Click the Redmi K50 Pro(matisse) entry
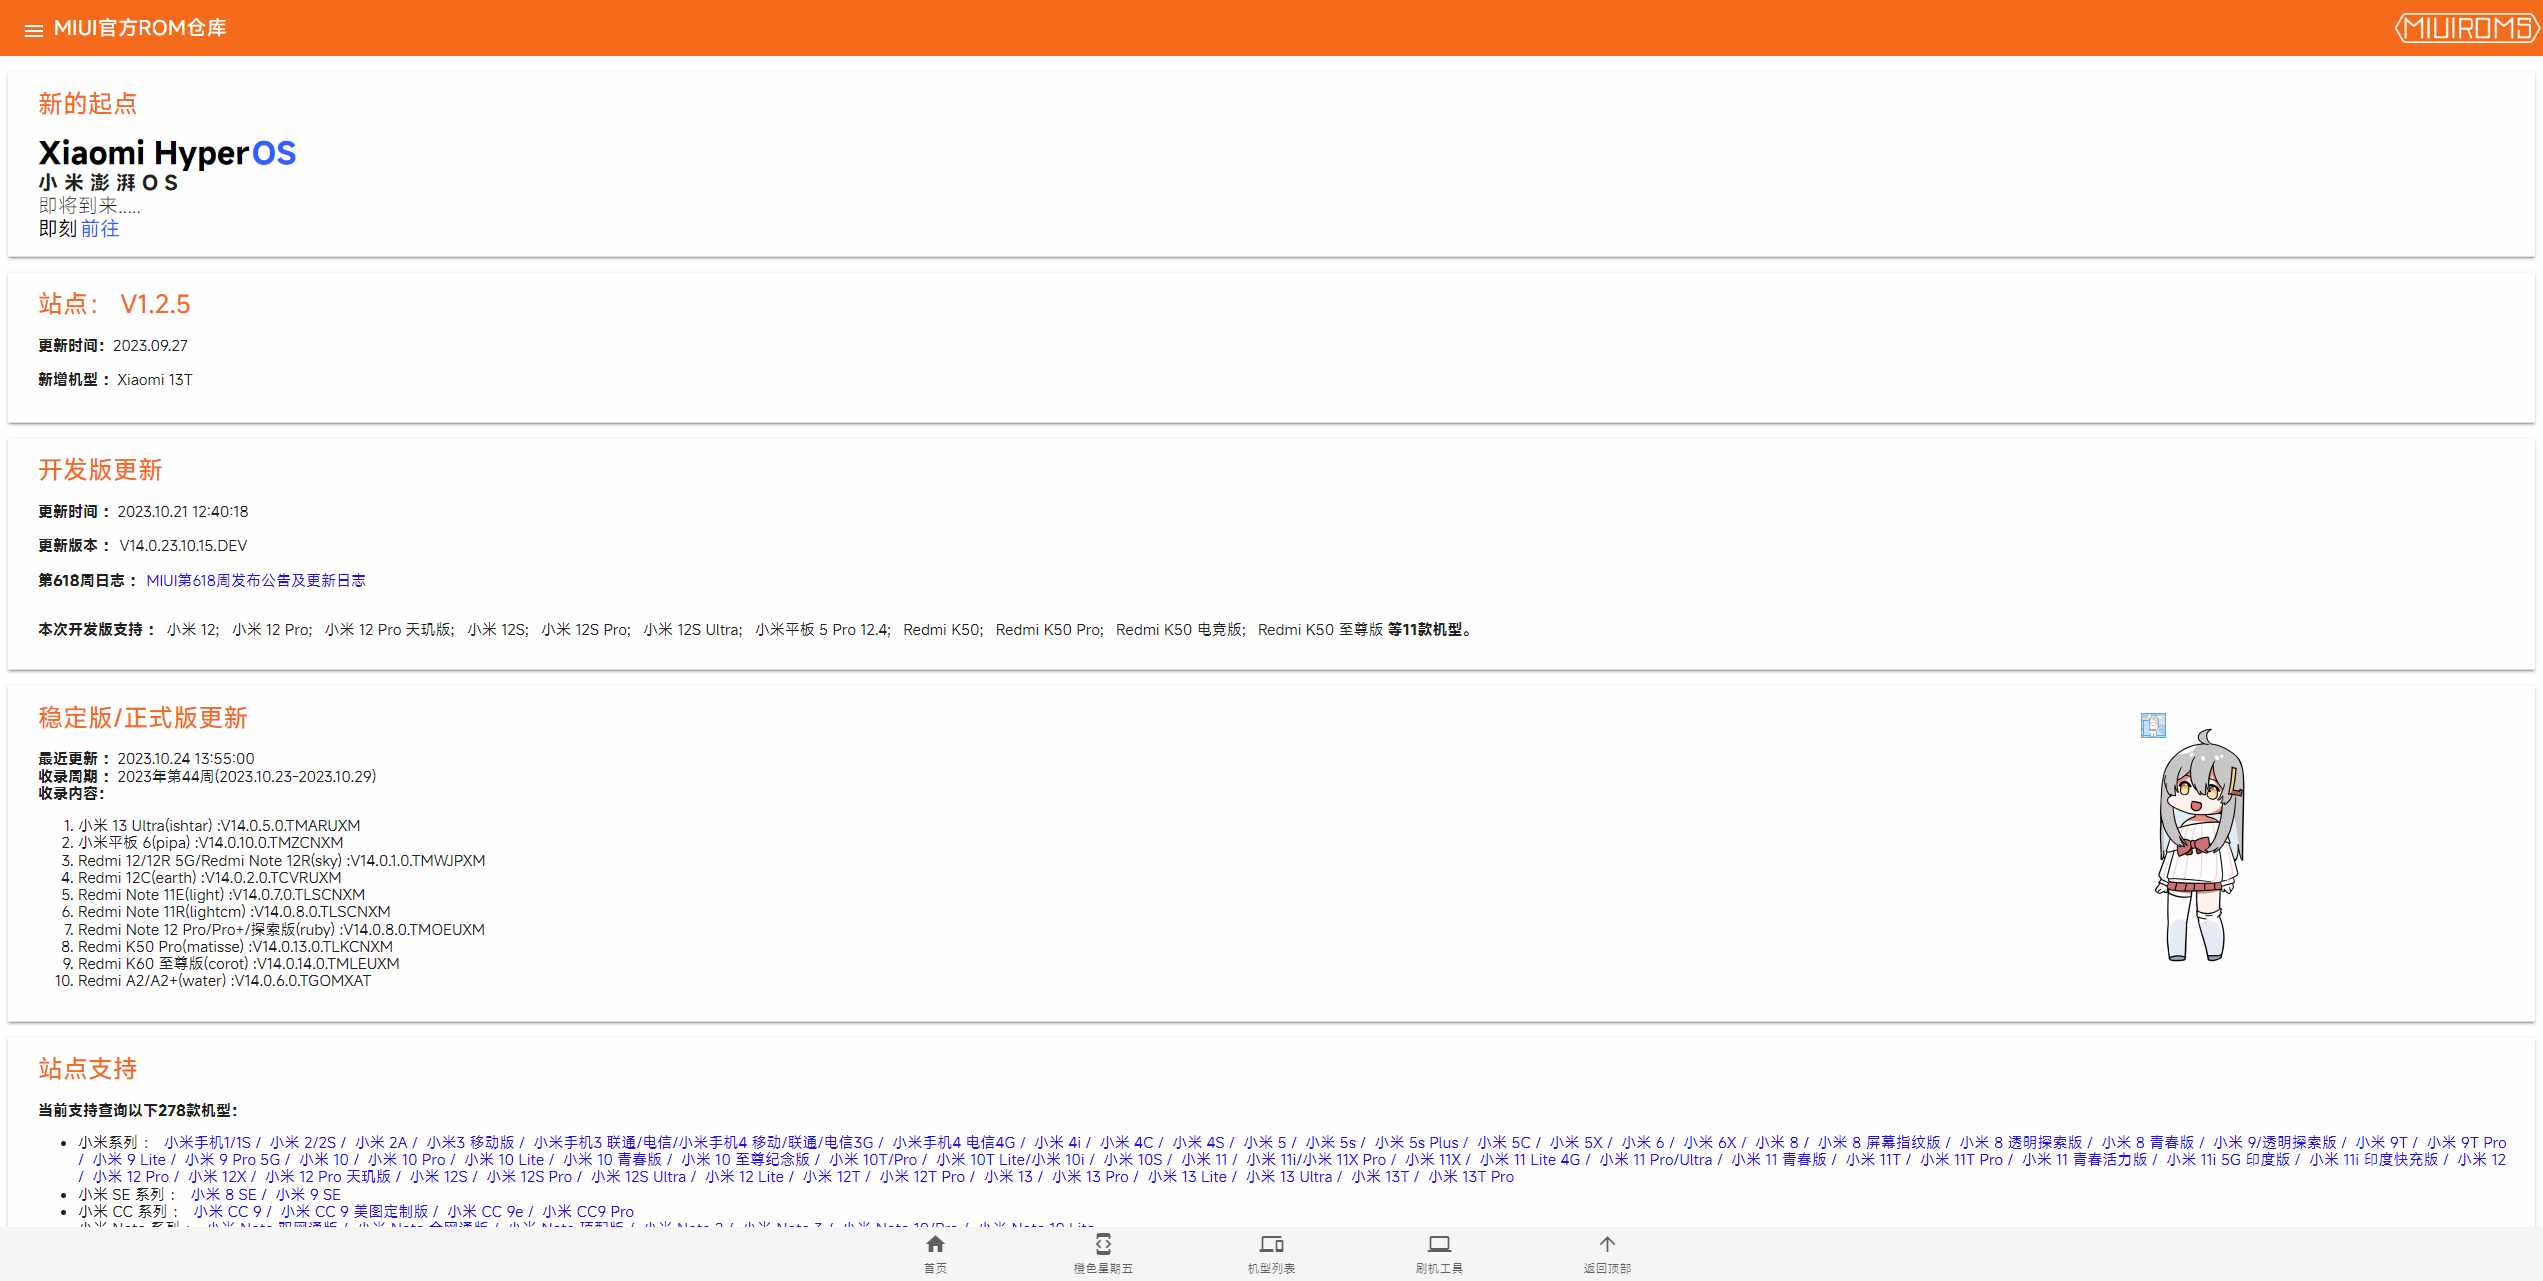2543x1281 pixels. tap(235, 947)
